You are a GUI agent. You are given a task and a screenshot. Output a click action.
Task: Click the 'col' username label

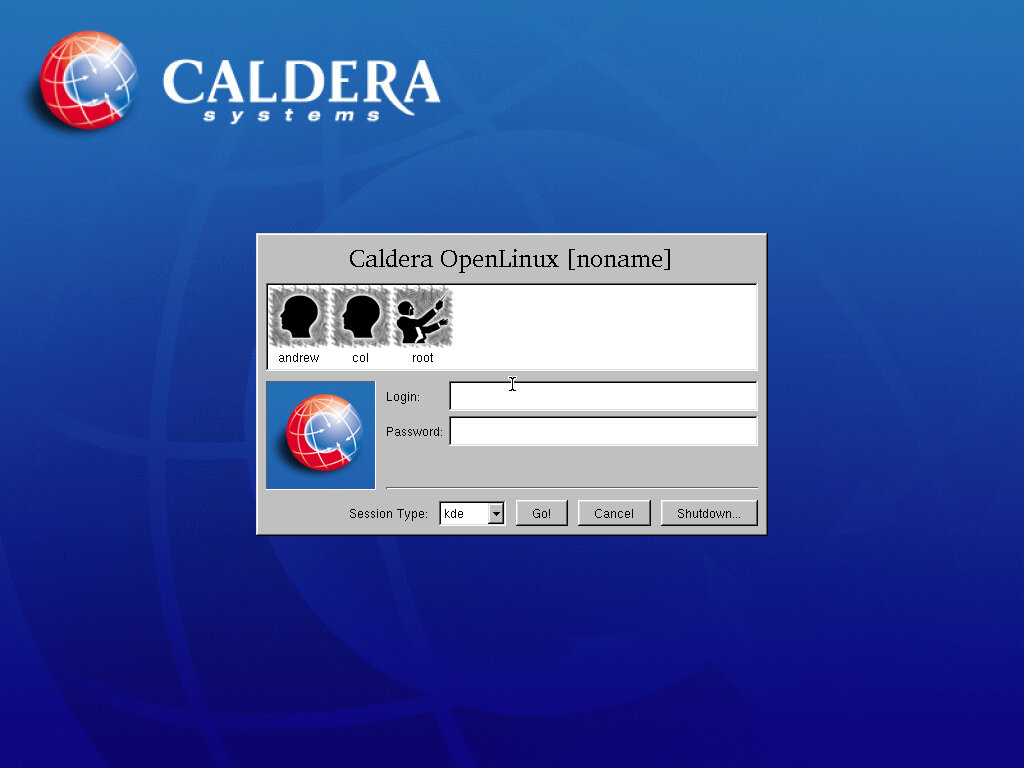[x=360, y=358]
